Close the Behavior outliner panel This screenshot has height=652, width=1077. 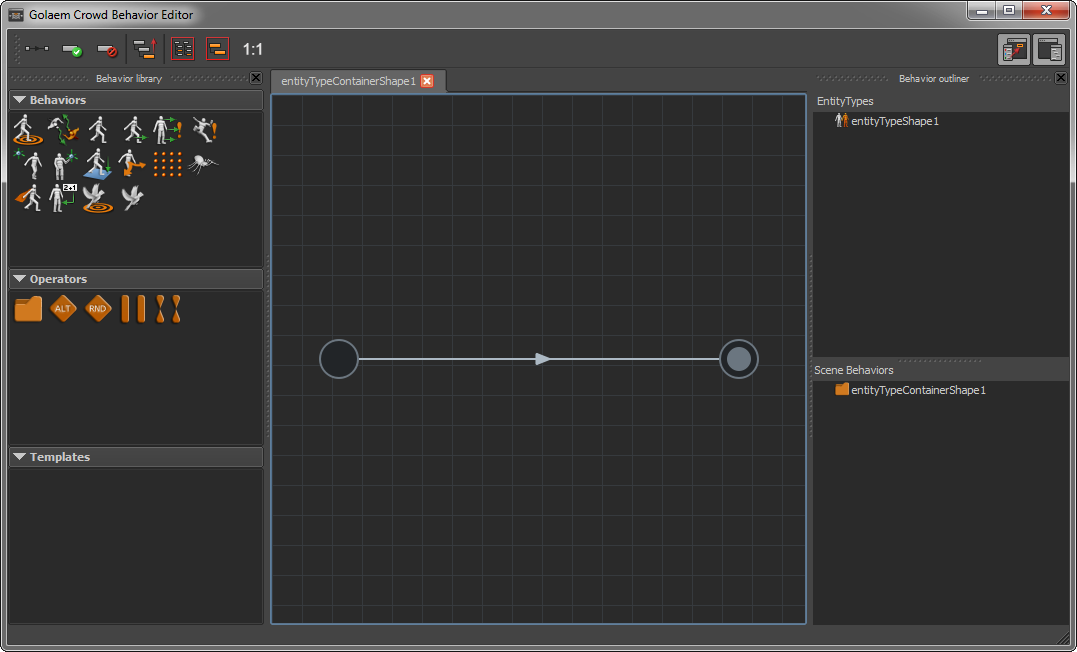coord(1061,78)
